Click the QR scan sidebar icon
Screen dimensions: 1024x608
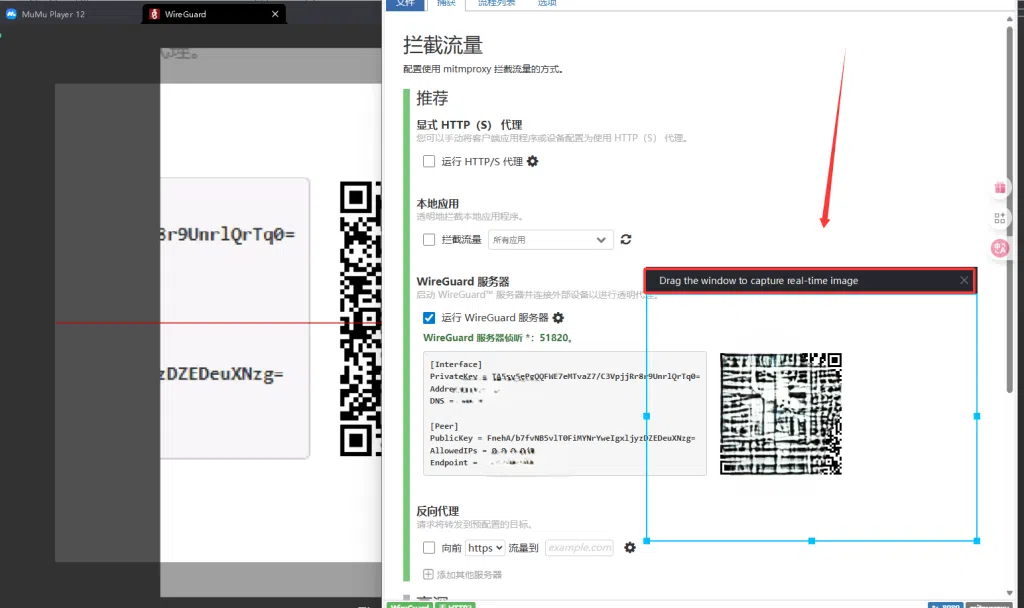1000,218
